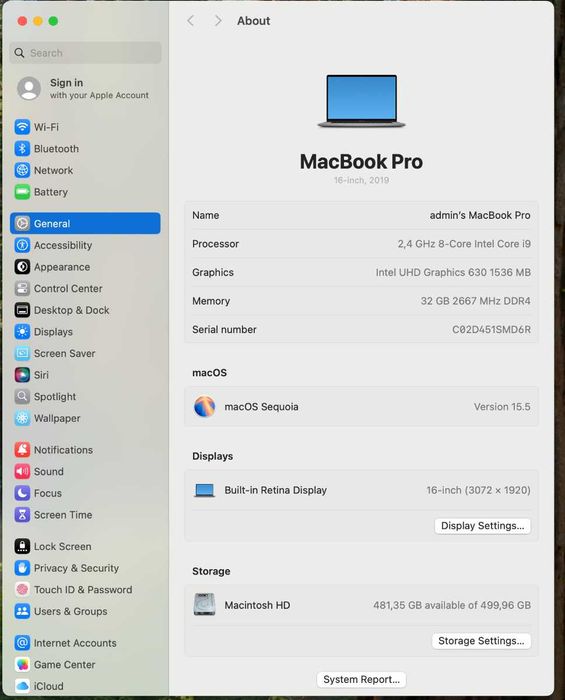Click the Storage section heading
This screenshot has width=565, height=700.
211,571
